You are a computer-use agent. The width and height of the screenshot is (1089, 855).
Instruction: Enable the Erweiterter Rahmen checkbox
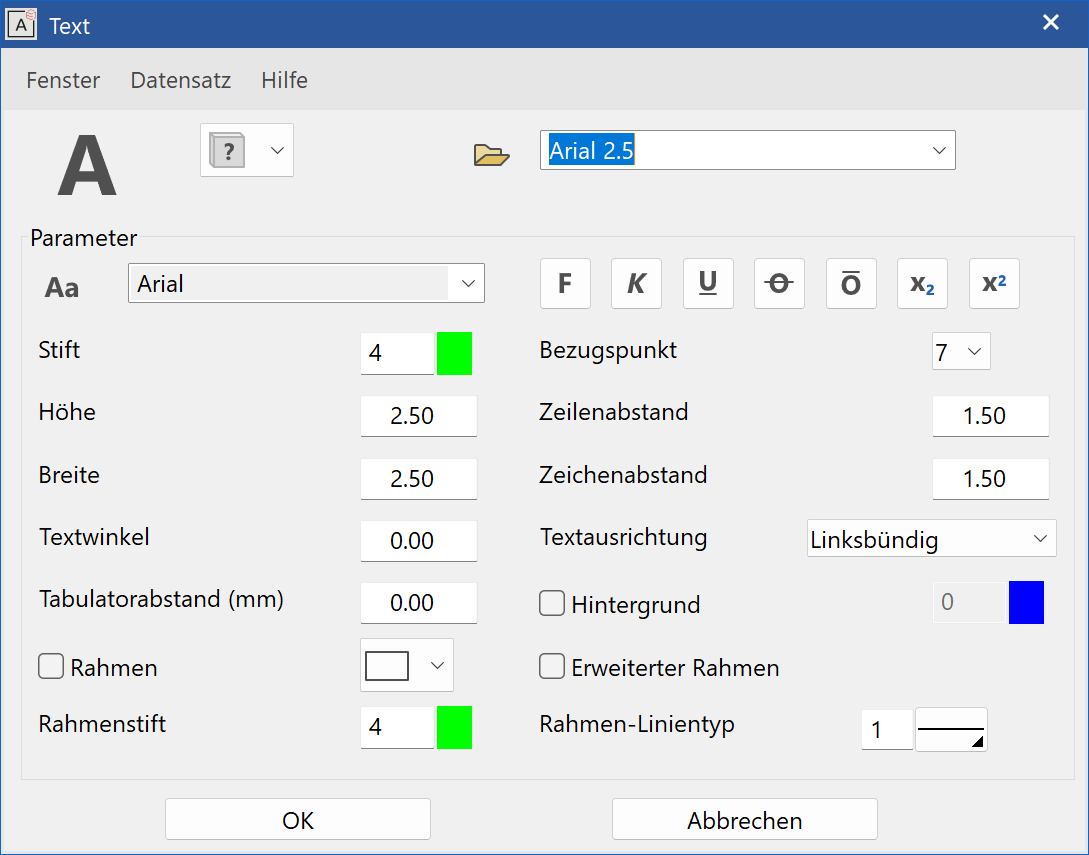[x=552, y=666]
